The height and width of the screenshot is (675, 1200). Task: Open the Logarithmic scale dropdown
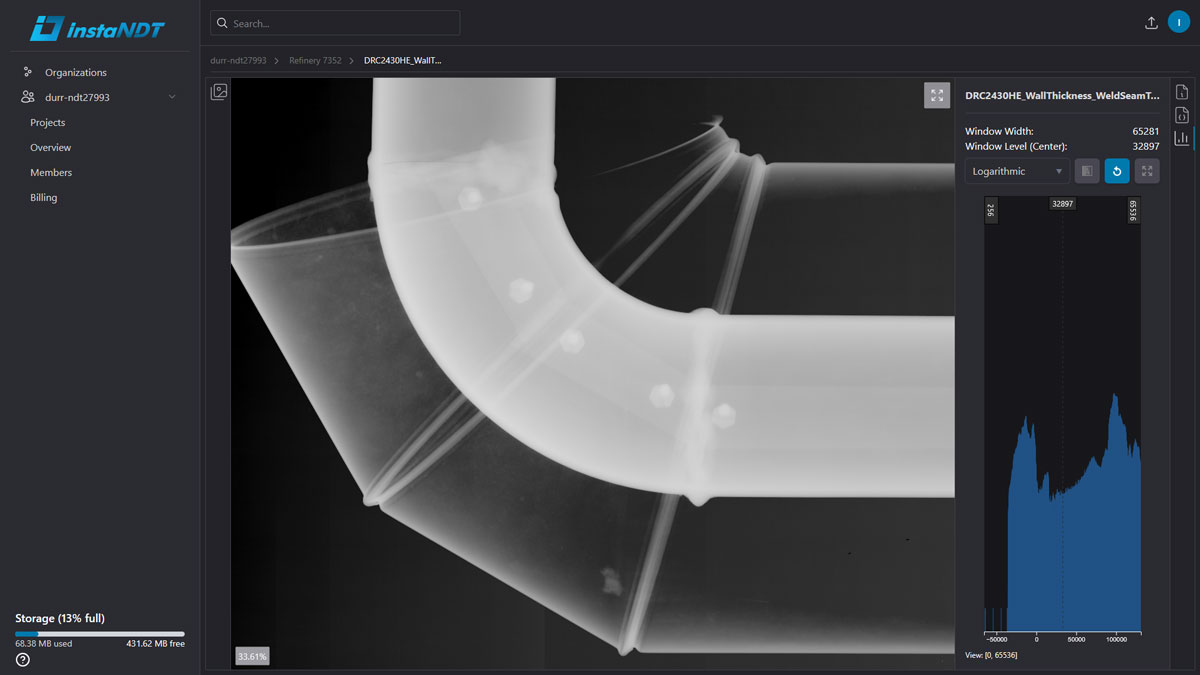1017,171
